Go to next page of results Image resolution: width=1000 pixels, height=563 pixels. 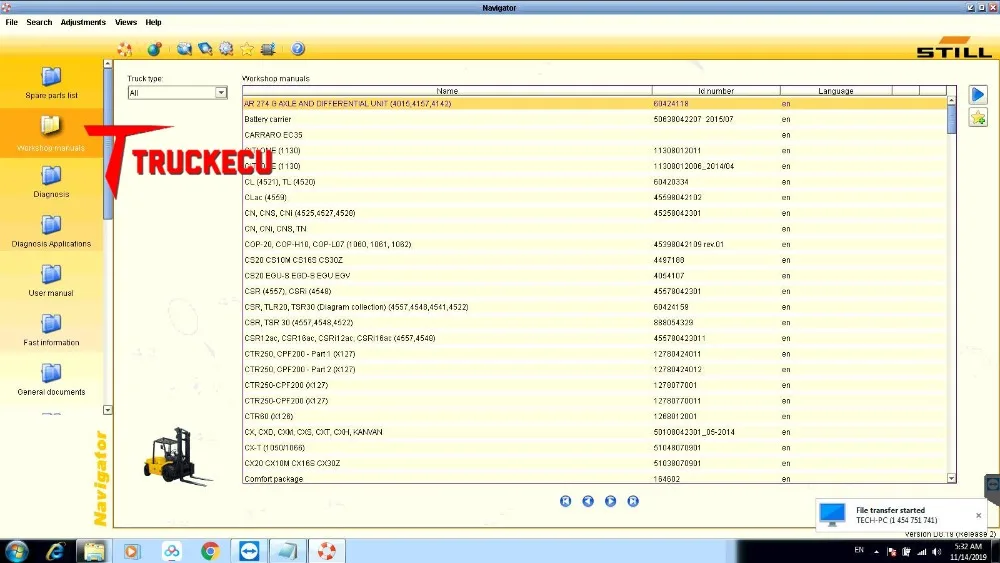tap(610, 501)
